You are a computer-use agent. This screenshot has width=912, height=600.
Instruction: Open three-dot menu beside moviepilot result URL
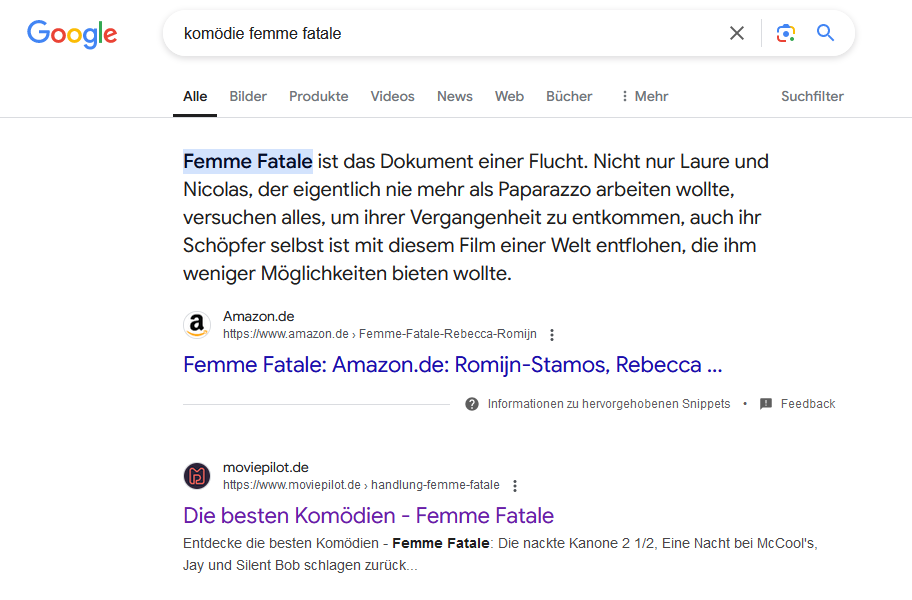tap(515, 485)
